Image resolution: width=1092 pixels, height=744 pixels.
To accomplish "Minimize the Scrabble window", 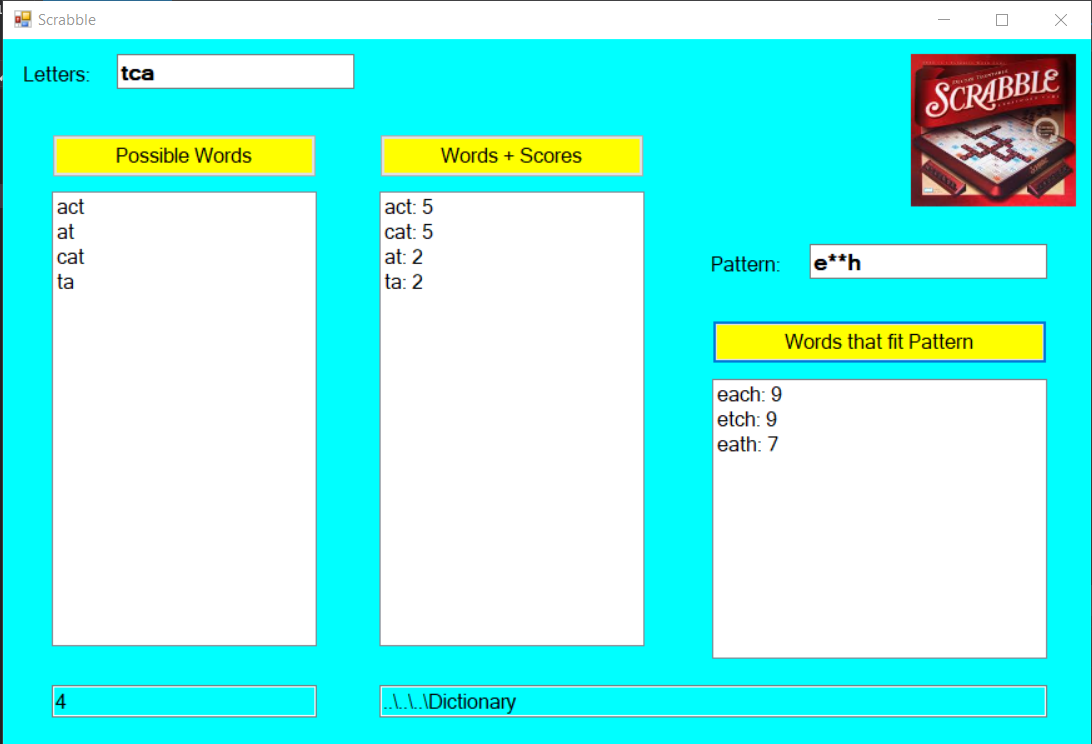I will 944,20.
